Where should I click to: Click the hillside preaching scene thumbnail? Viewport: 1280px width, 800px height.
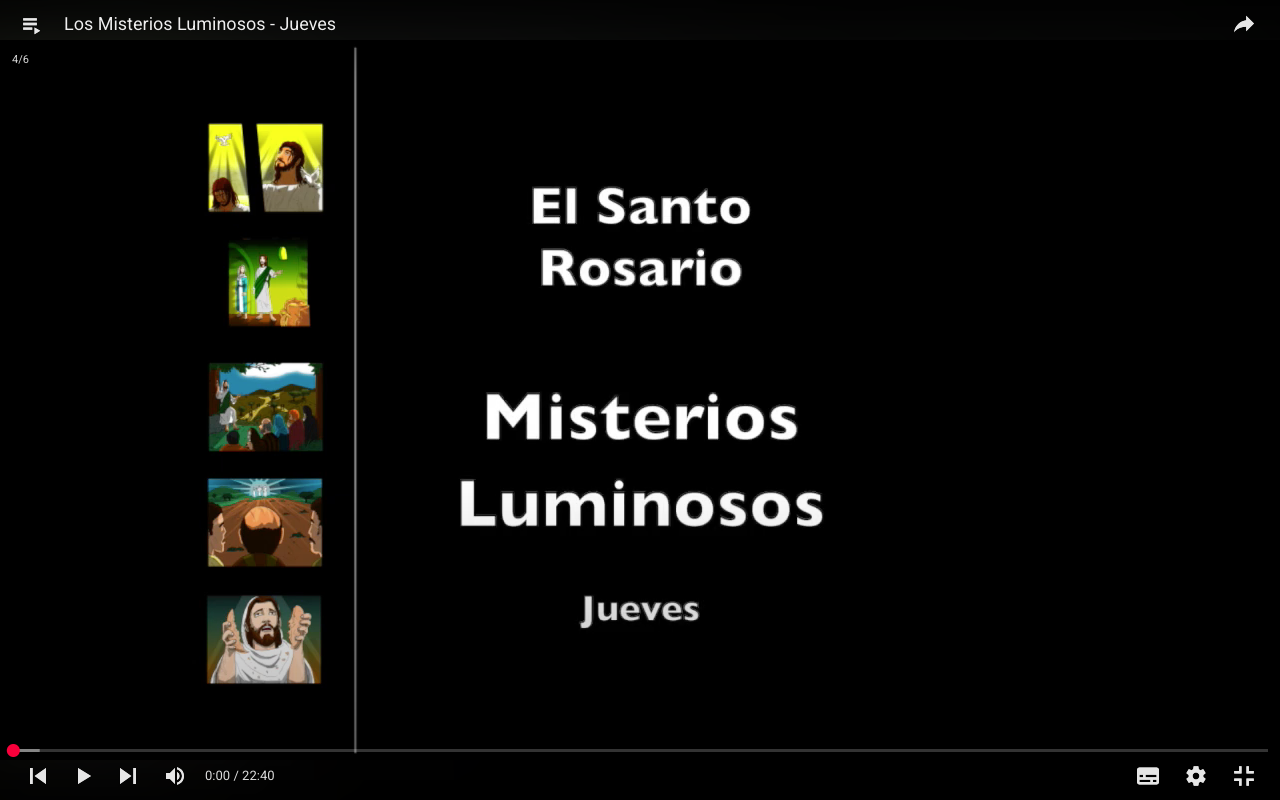265,407
